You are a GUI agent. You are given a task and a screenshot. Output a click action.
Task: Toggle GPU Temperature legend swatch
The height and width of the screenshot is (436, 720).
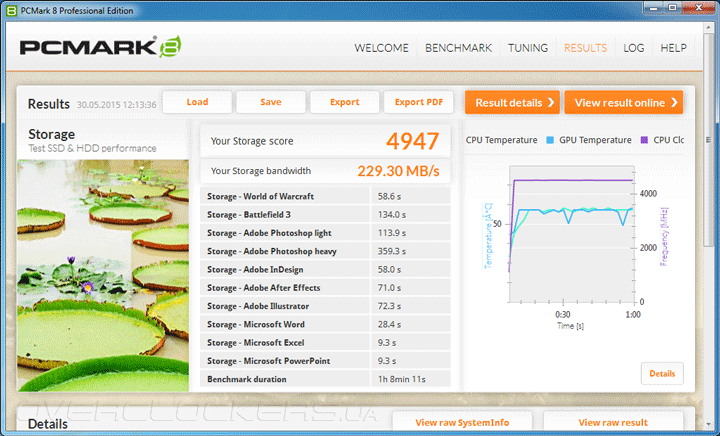pyautogui.click(x=550, y=140)
